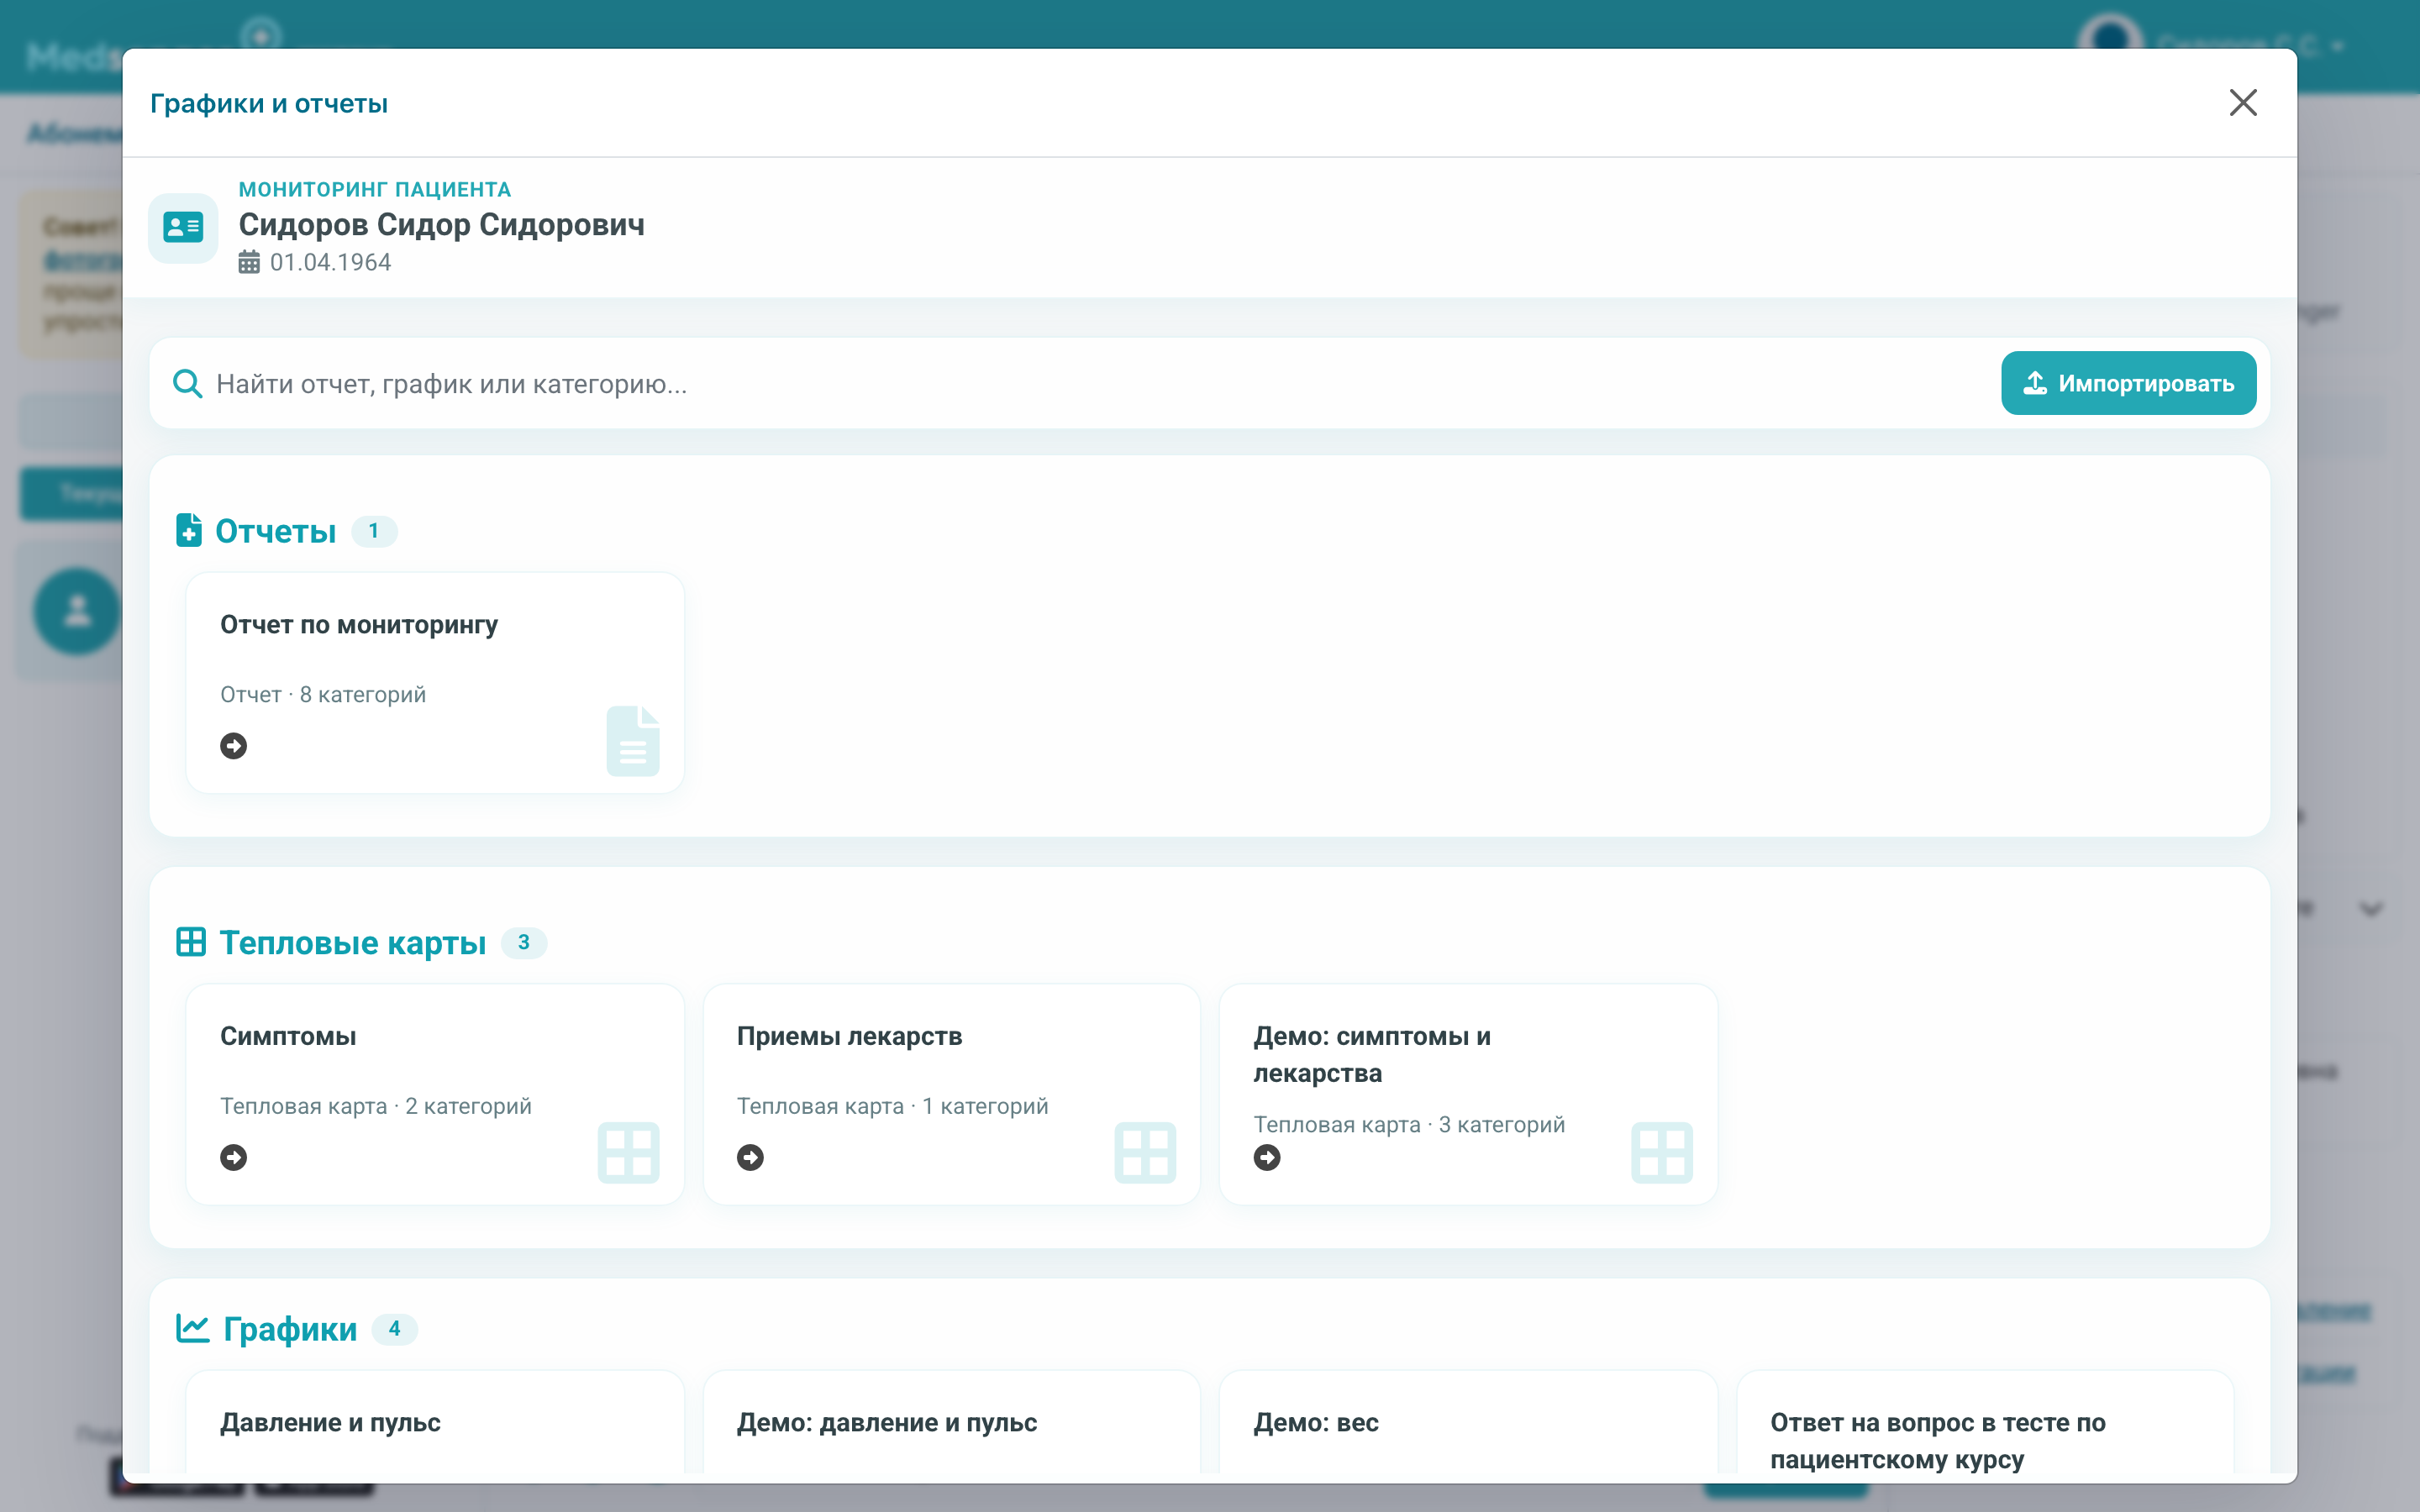This screenshot has width=2420, height=1512.
Task: Open the Приемы лекарств card
Action: (952, 1094)
